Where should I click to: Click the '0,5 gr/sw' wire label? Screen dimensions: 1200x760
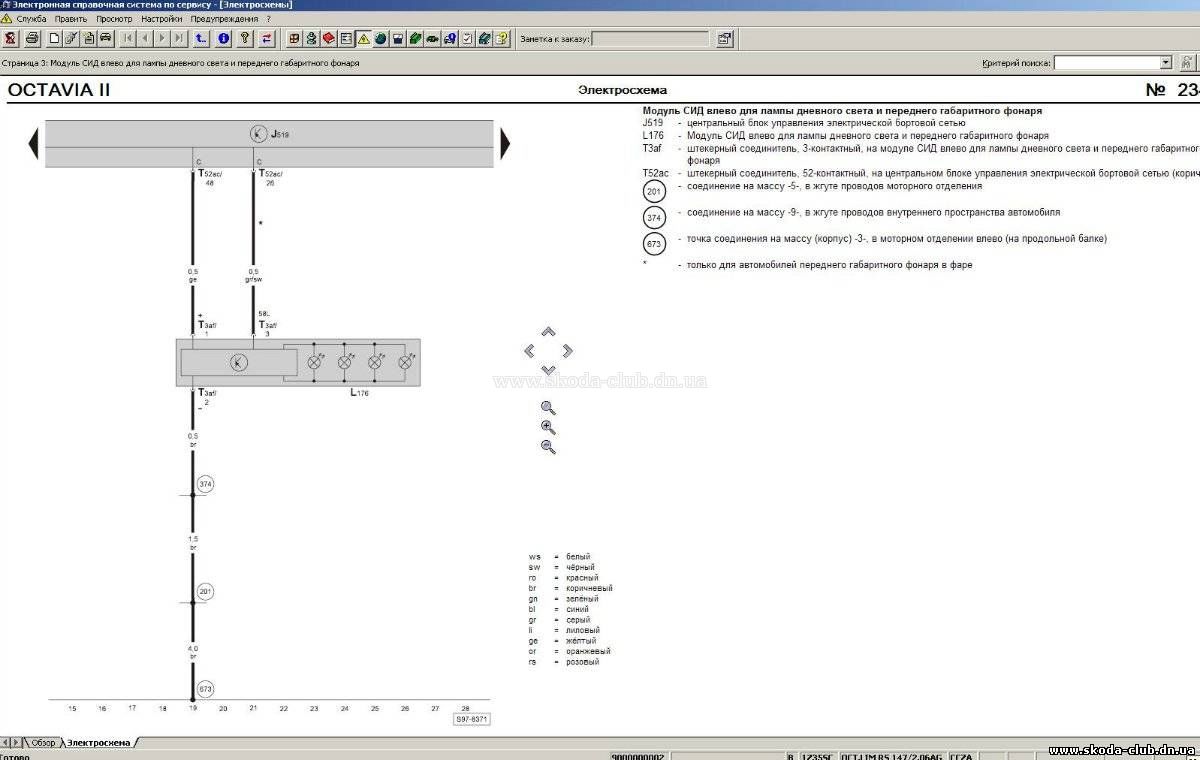254,275
